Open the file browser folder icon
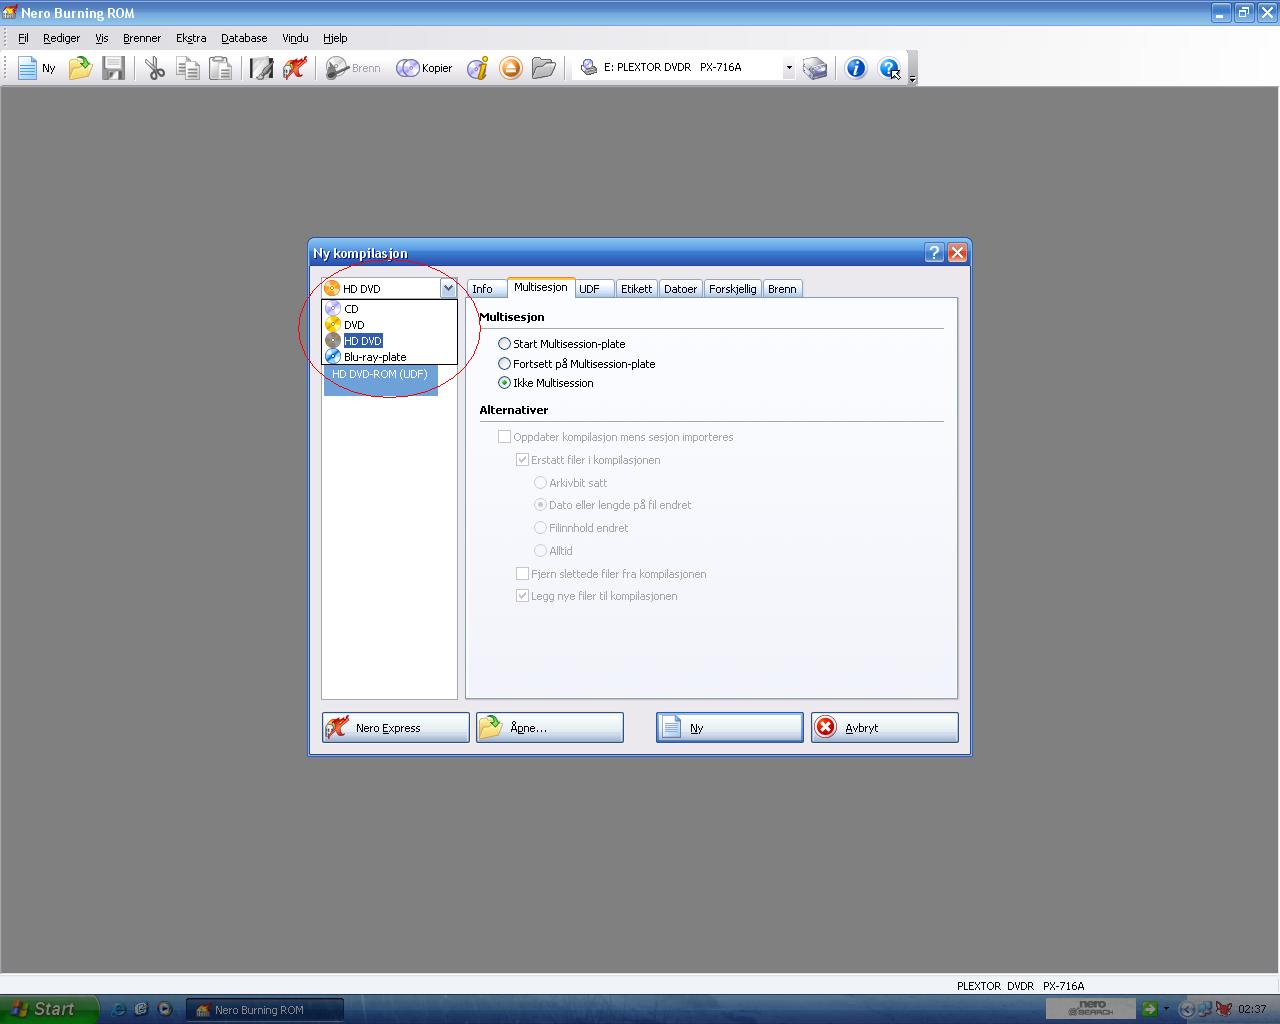 tap(543, 68)
